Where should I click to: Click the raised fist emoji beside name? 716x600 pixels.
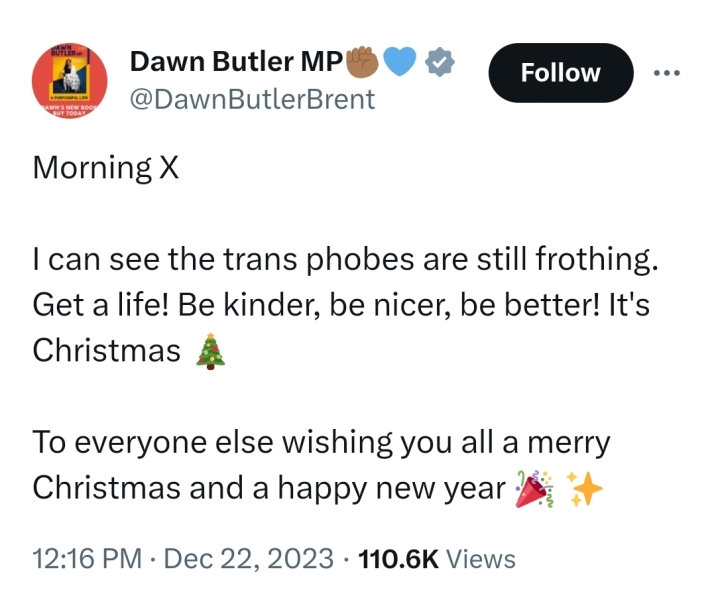point(362,63)
